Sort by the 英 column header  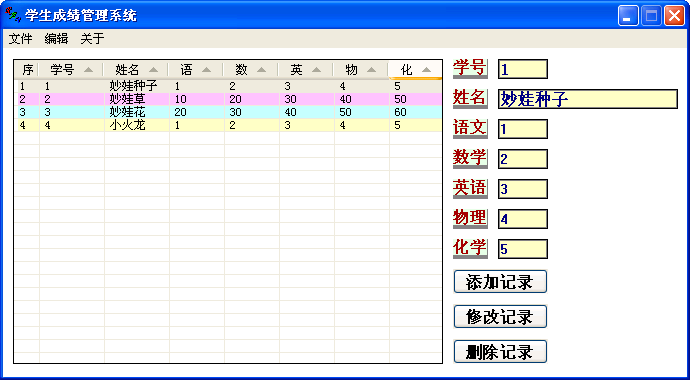[306, 70]
